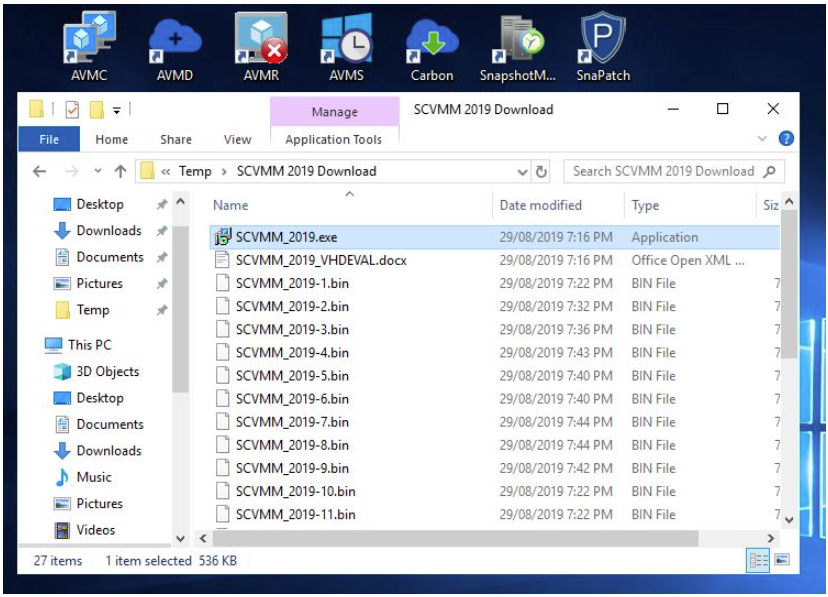Select the AVMS desktop shortcut
Image resolution: width=828 pixels, height=597 pixels.
coord(346,48)
